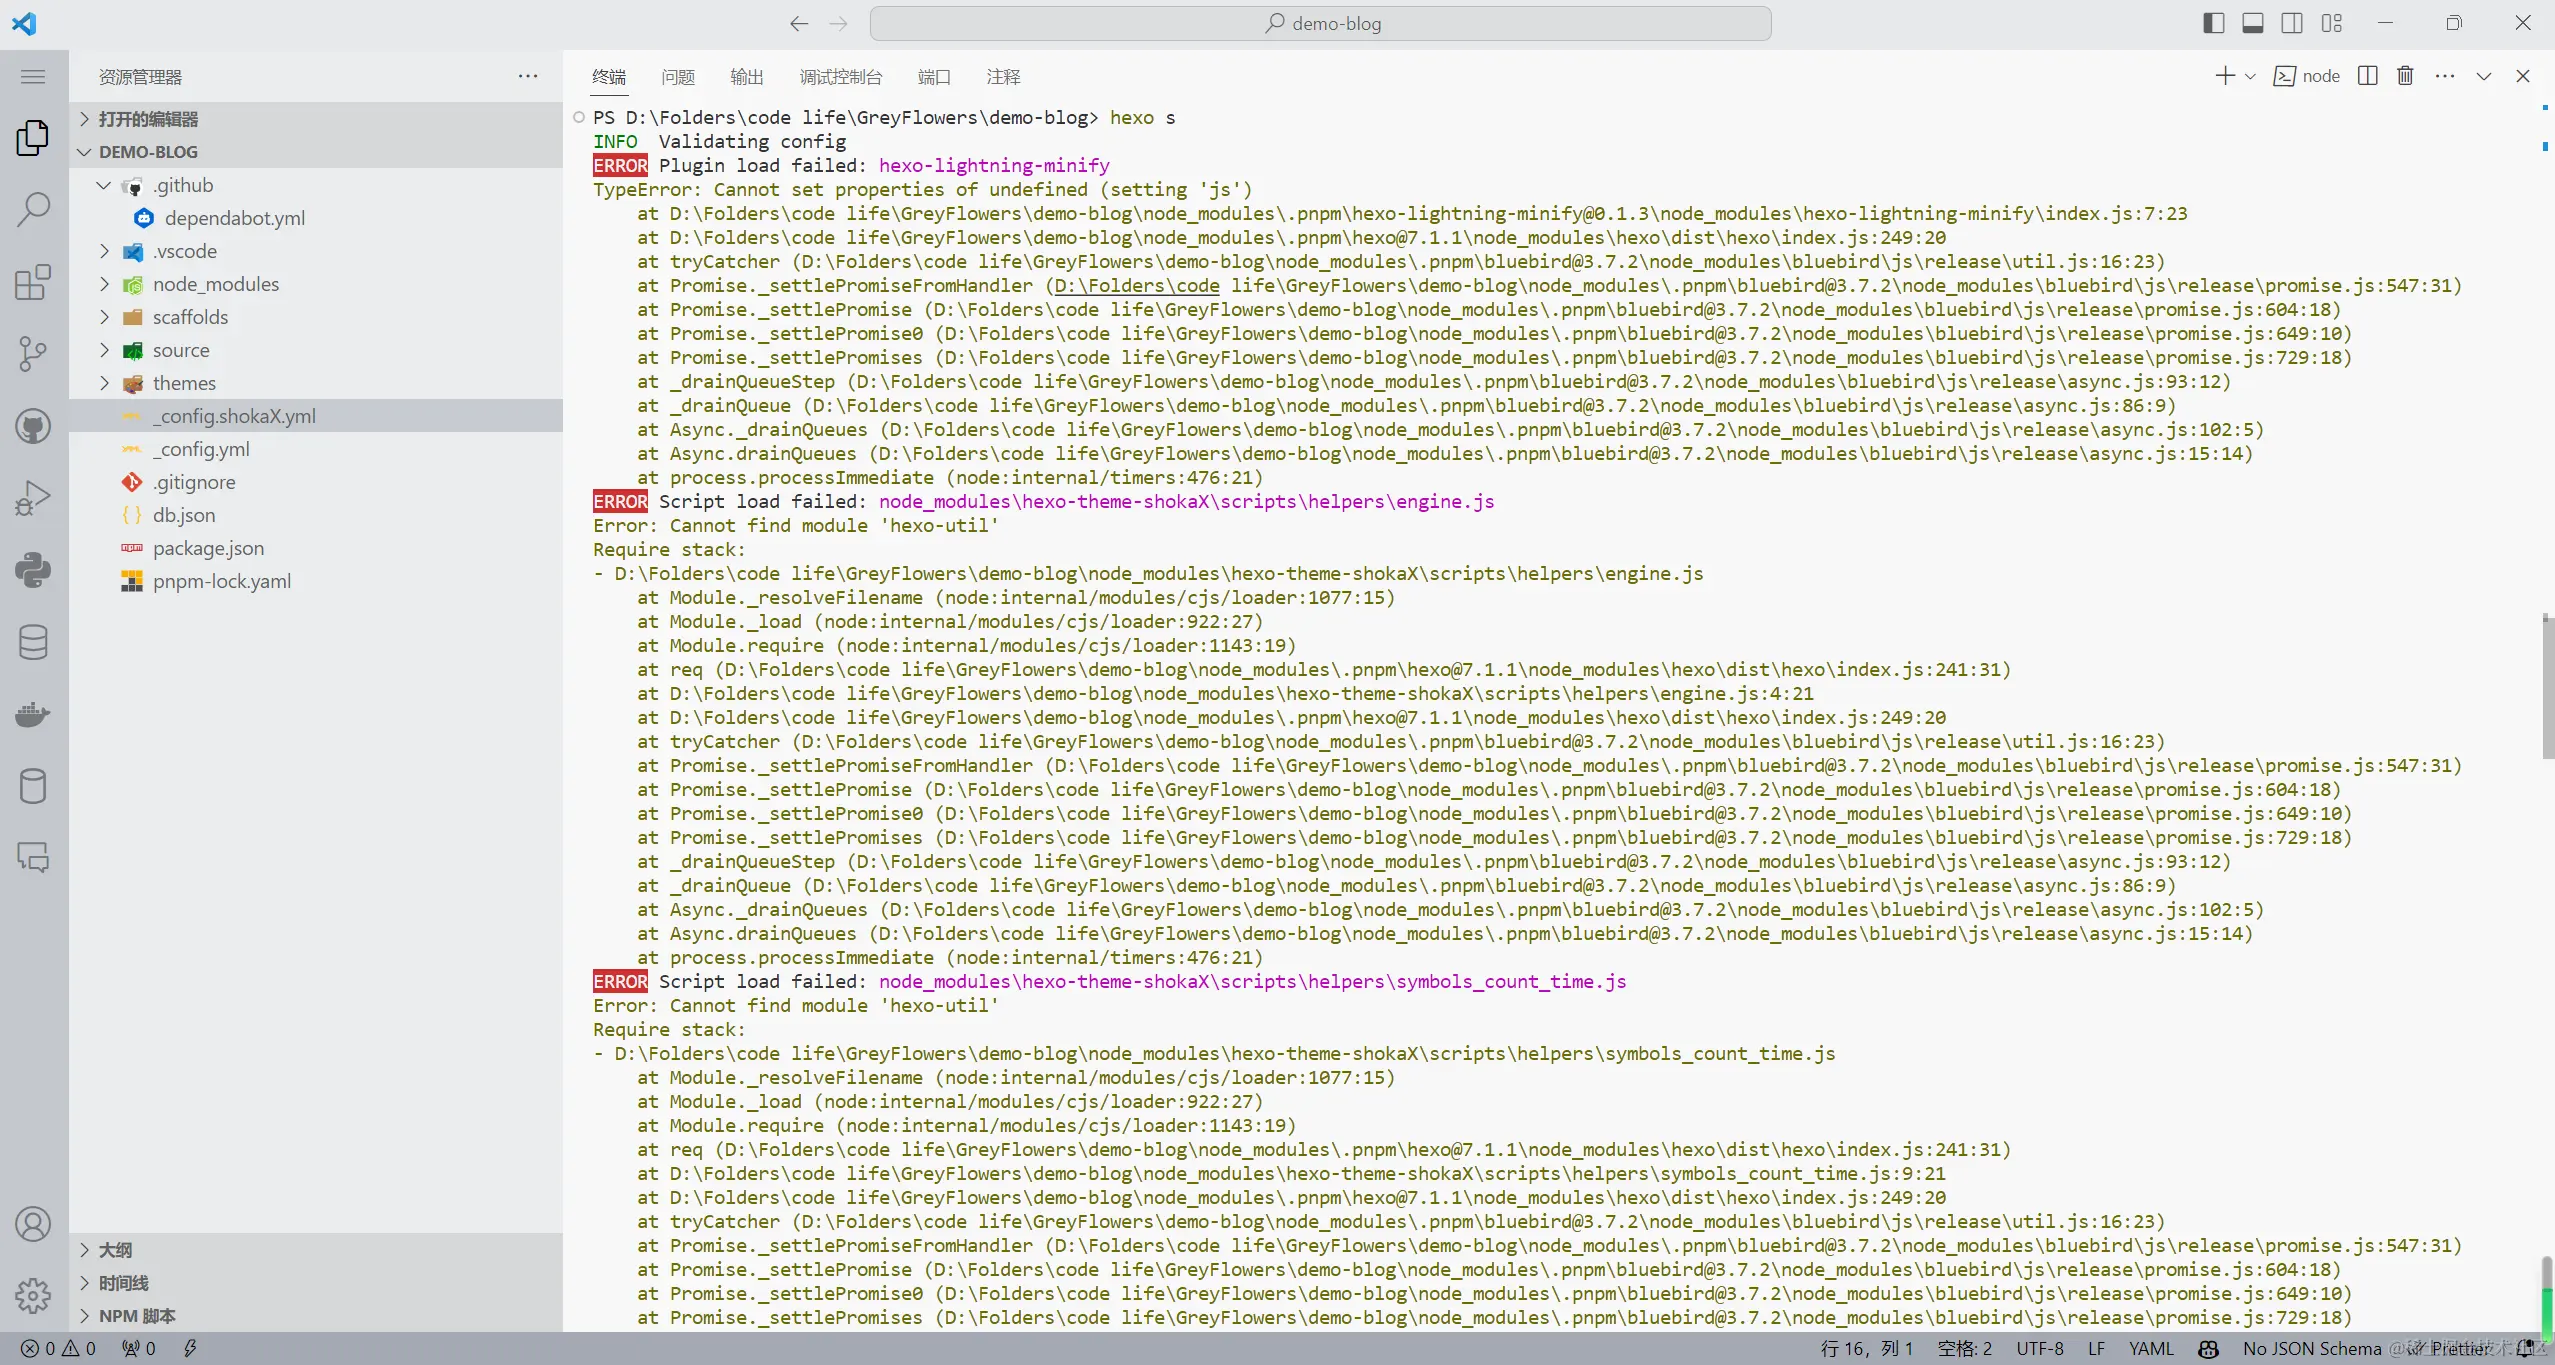Expand the node_modules folder
Viewport: 2555px width, 1365px height.
pyautogui.click(x=215, y=284)
